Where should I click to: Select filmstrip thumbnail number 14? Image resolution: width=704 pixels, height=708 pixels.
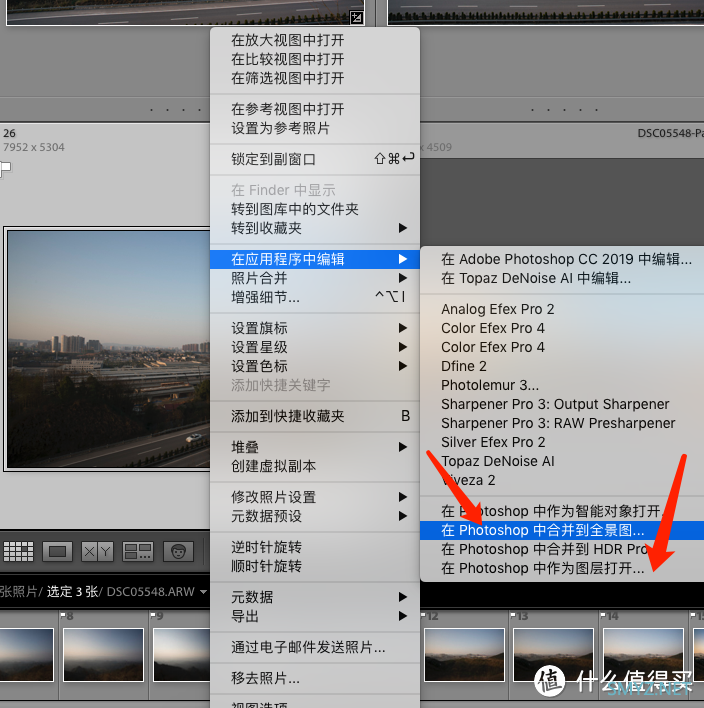point(643,655)
